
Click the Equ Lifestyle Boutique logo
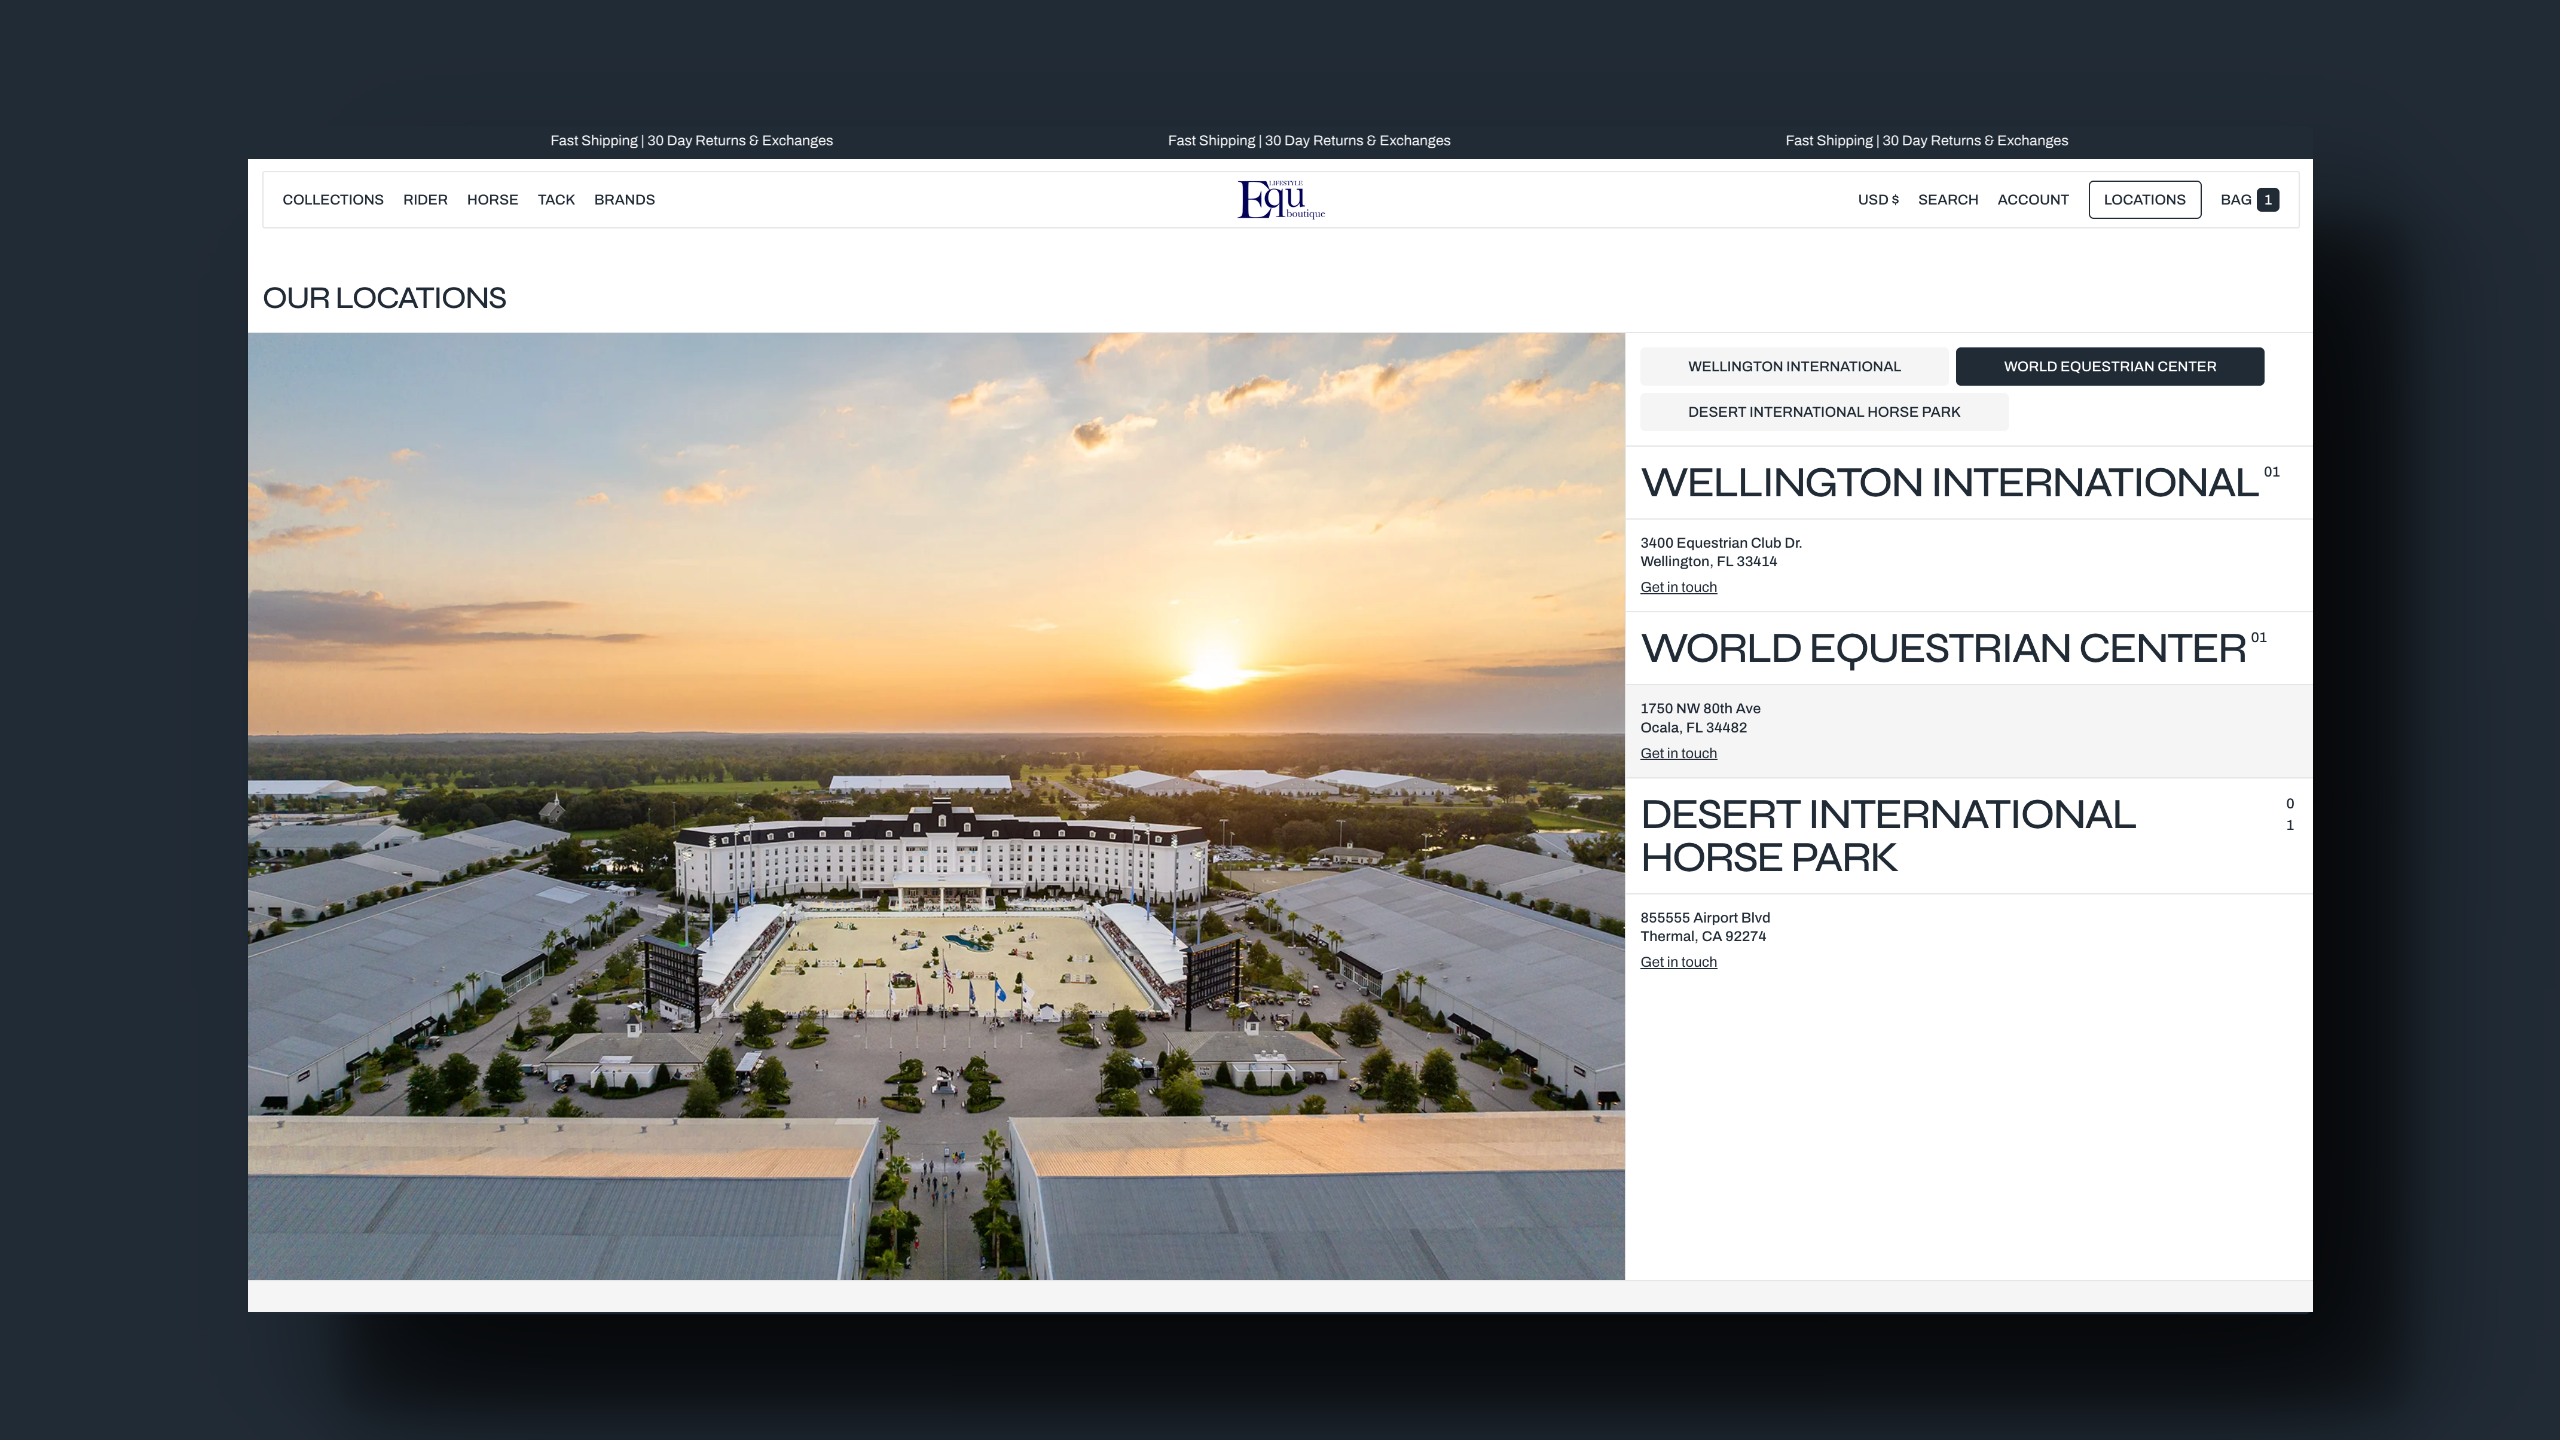[1280, 199]
